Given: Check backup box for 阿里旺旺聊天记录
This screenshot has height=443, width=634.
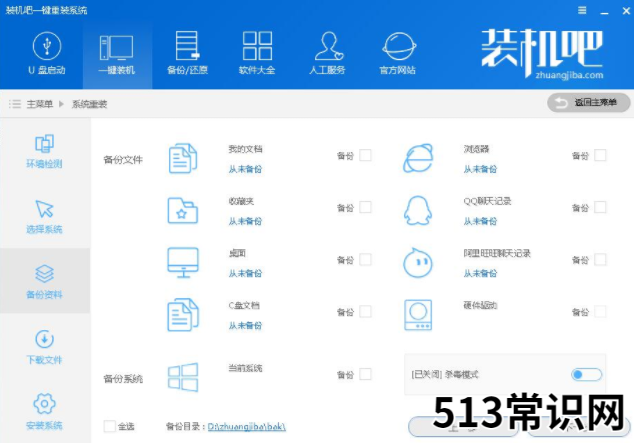Looking at the screenshot, I should [x=600, y=259].
